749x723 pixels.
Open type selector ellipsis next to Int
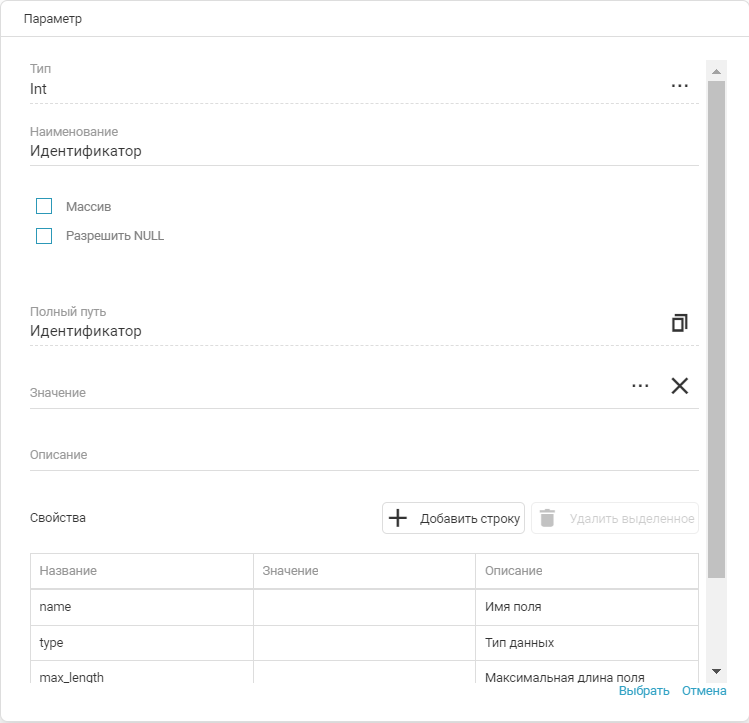(679, 87)
